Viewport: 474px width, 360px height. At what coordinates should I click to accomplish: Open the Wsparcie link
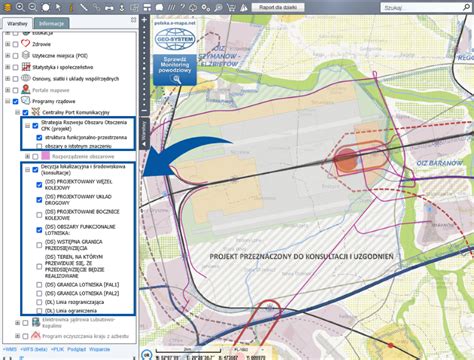pyautogui.click(x=99, y=349)
